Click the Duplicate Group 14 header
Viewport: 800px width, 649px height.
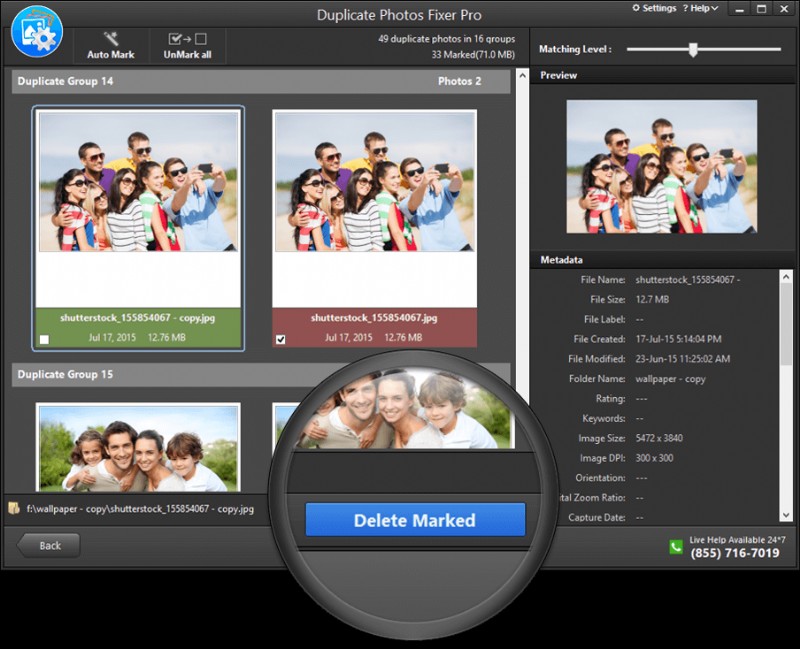coord(261,81)
